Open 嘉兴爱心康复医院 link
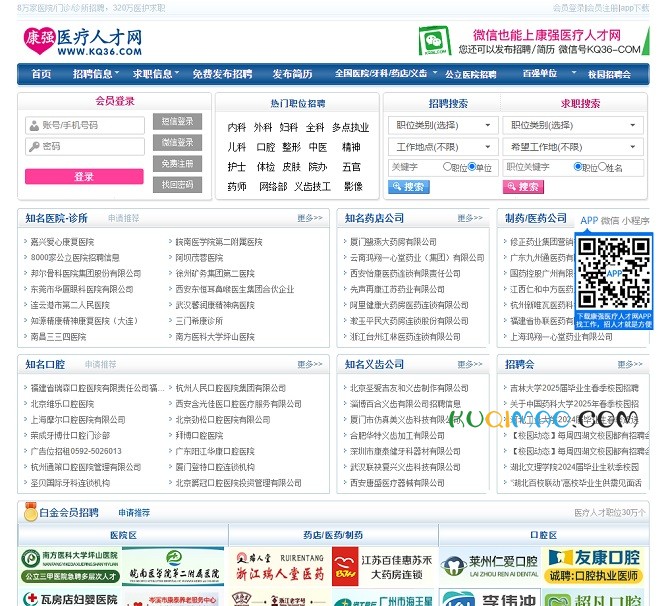The height and width of the screenshot is (606, 666). (62, 242)
